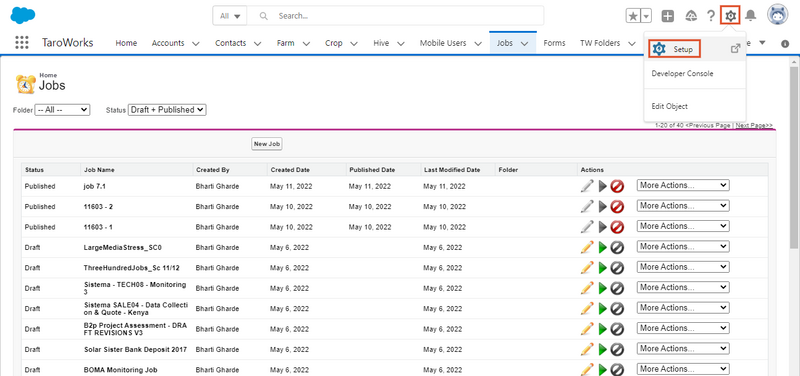
Task: Open More Actions for BOMA Monitoring Job
Action: coord(683,369)
